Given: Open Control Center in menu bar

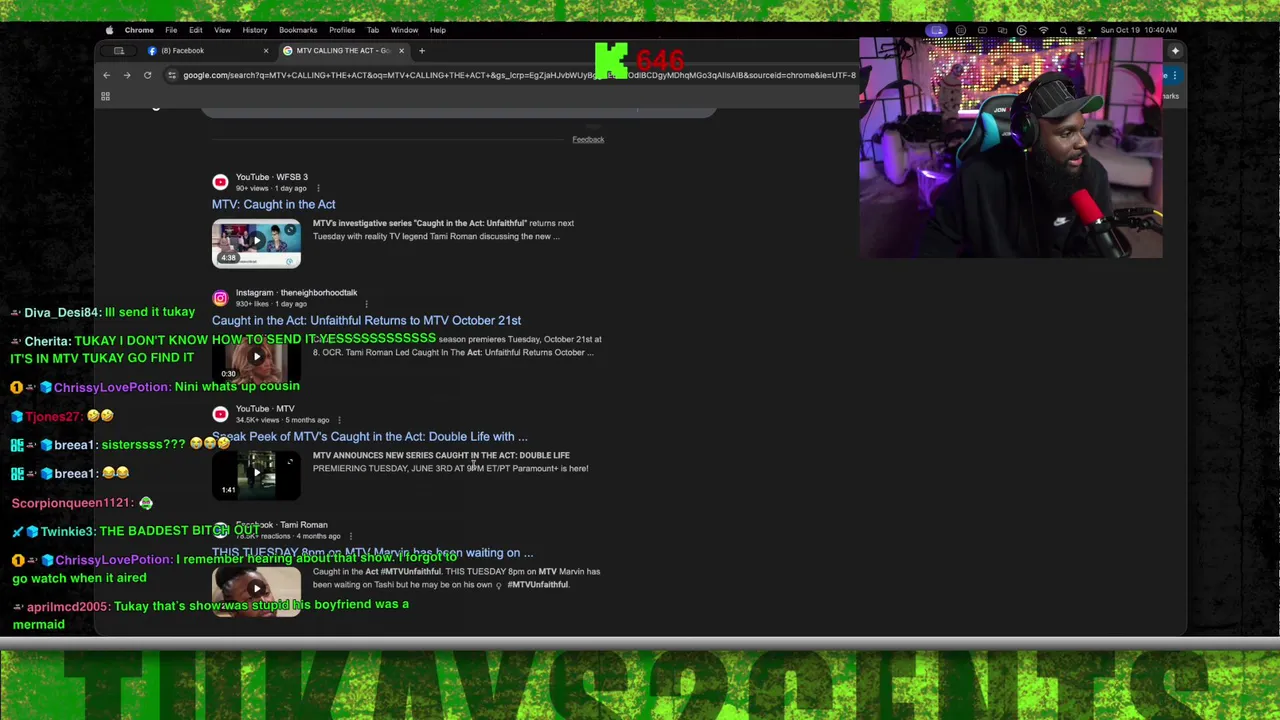Looking at the screenshot, I should 1081,30.
